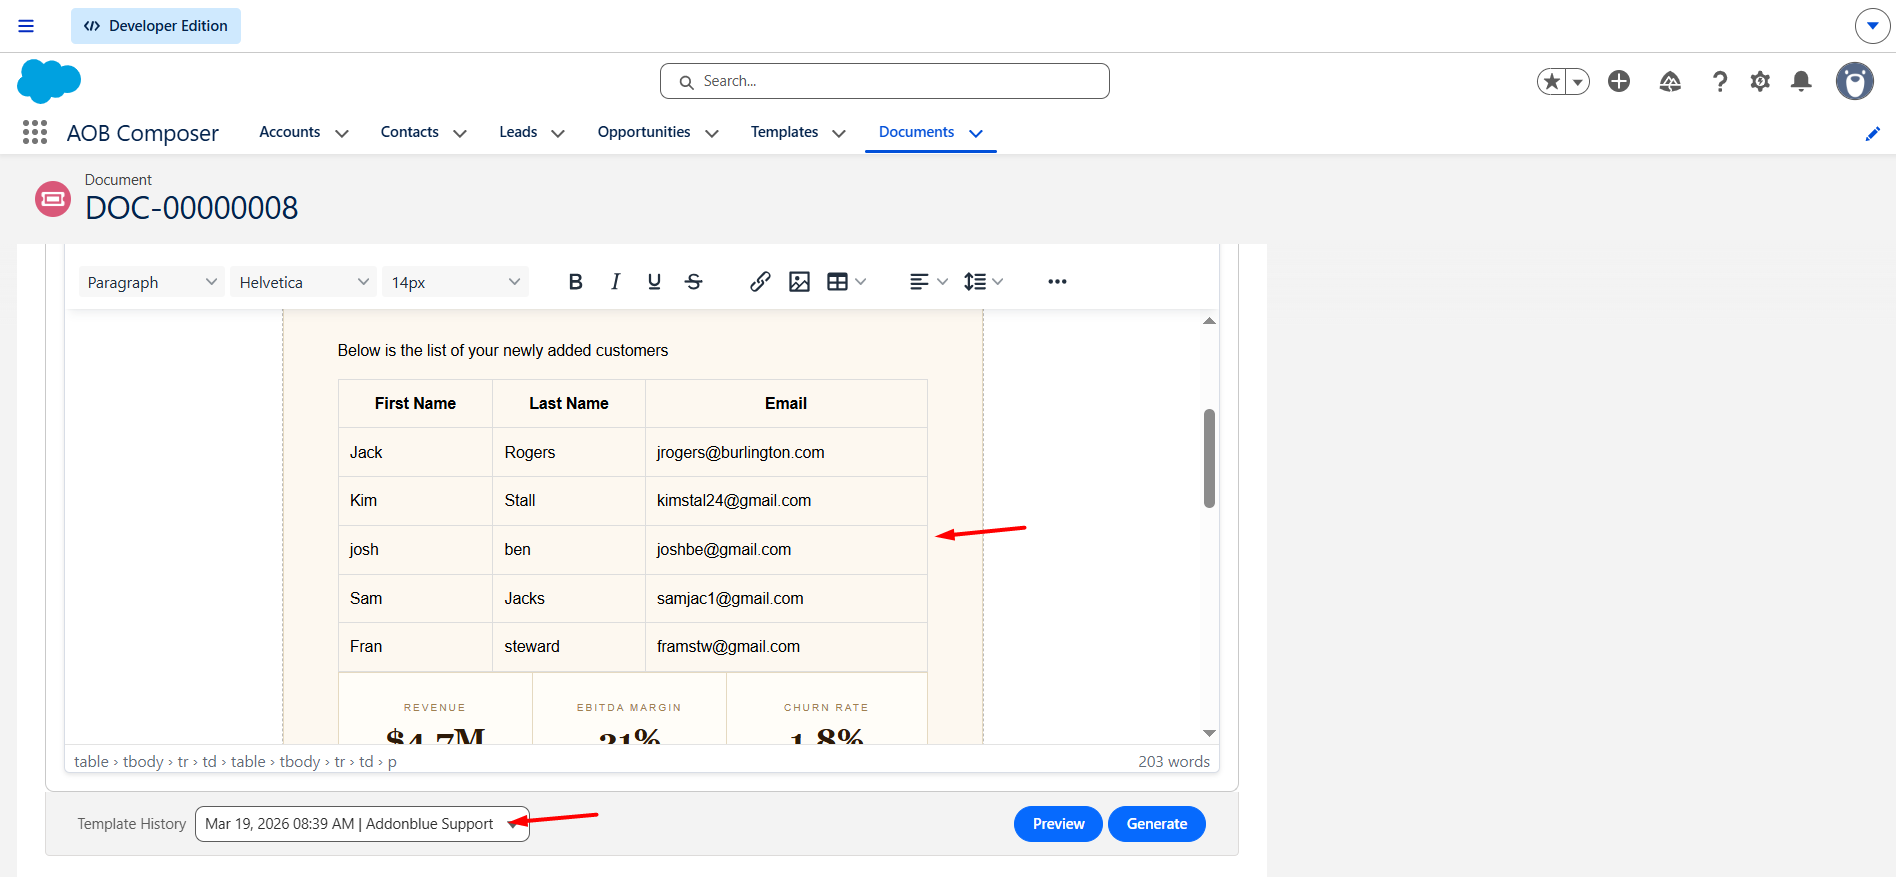Viewport: 1896px width, 877px height.
Task: Expand the top-right circular dropdown arrow
Action: [1872, 26]
